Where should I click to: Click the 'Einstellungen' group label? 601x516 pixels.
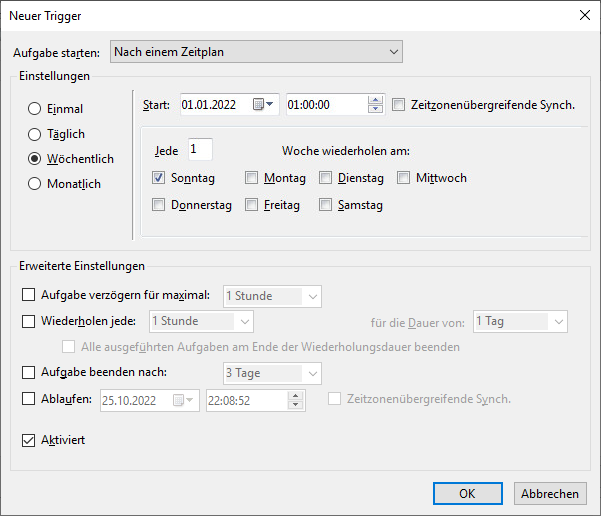(x=54, y=76)
